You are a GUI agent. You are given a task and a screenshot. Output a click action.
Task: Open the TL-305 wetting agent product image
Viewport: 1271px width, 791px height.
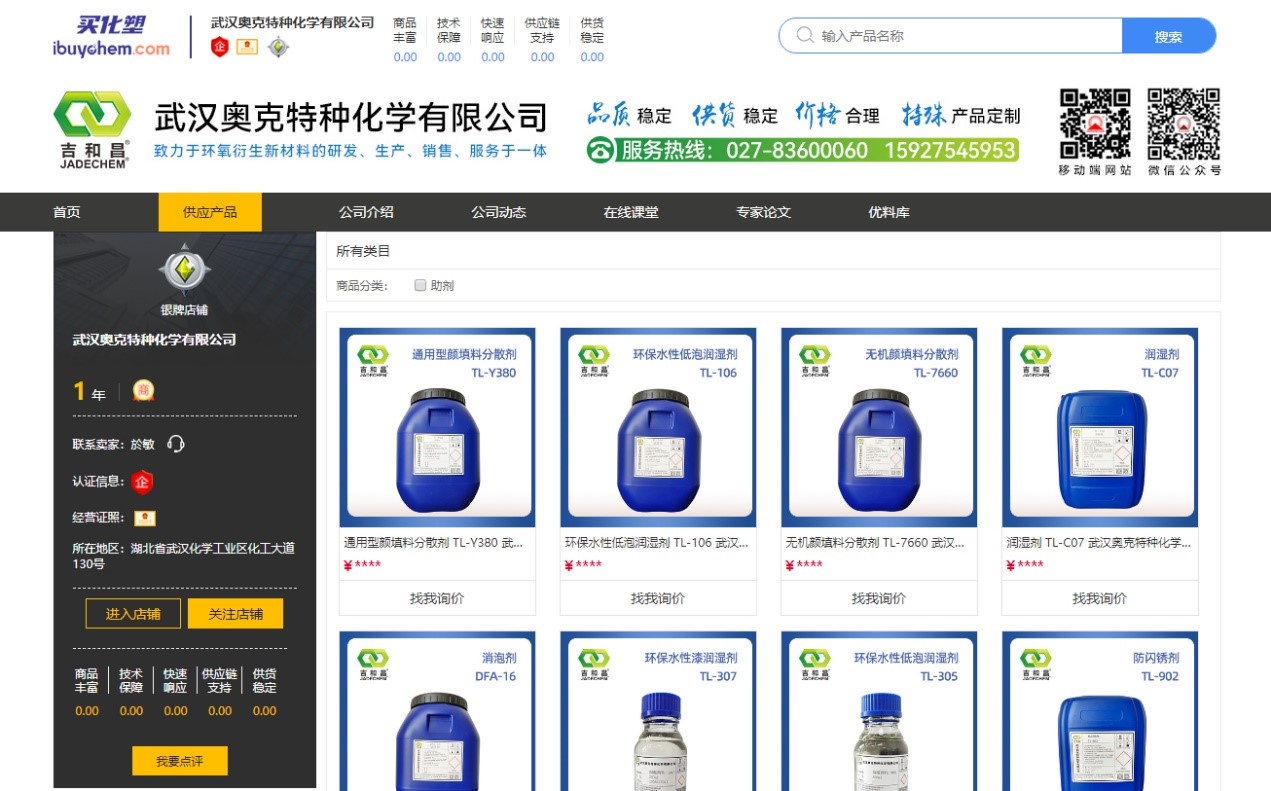pos(879,710)
